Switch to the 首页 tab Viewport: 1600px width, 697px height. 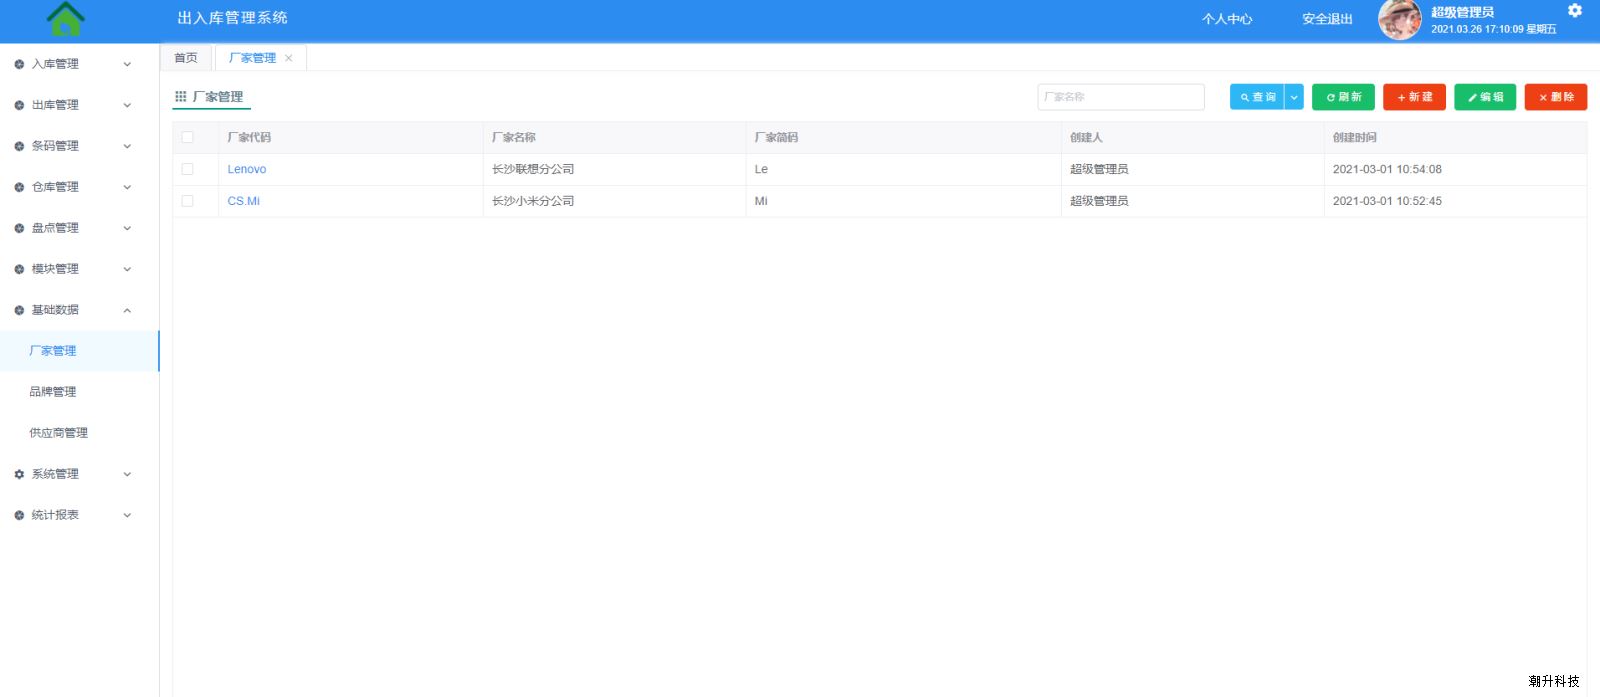pos(186,58)
